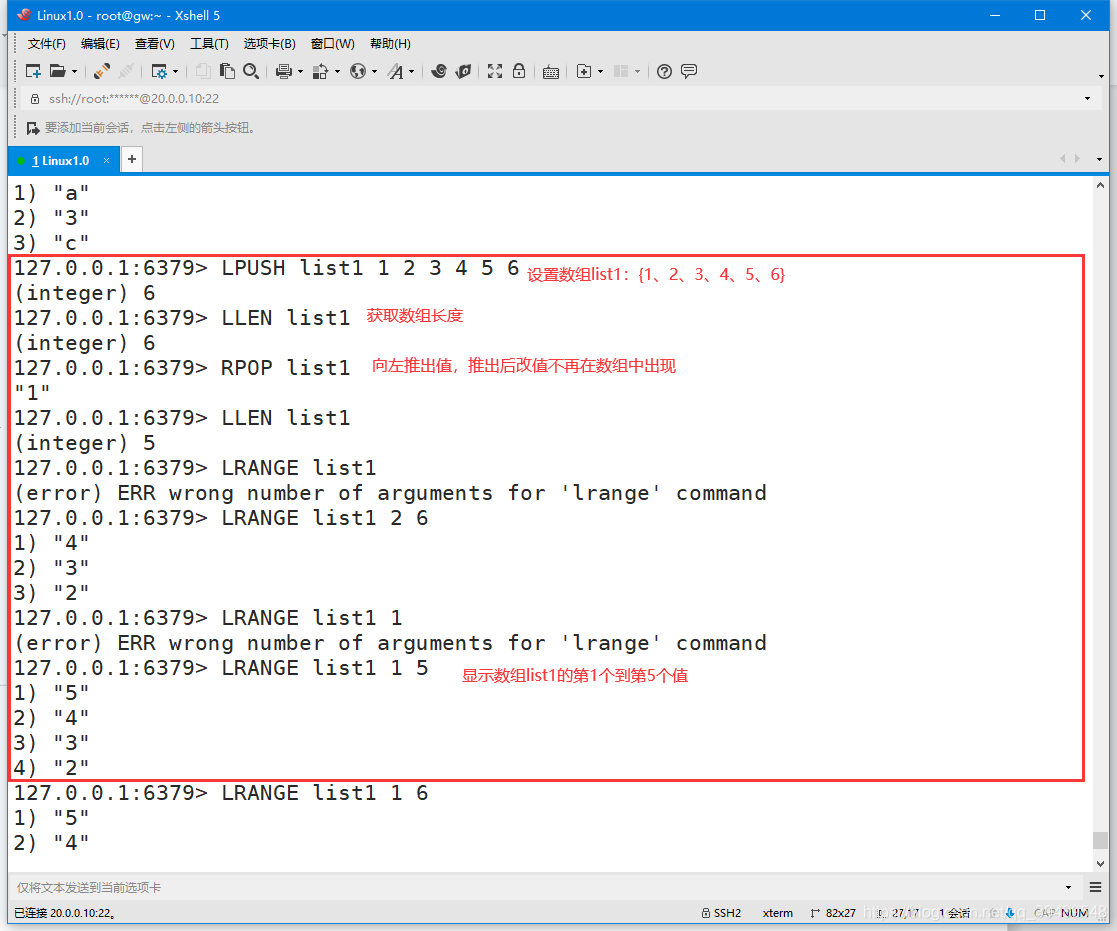1117x931 pixels.
Task: Click the tab bar previous arrow
Action: coord(1062,159)
